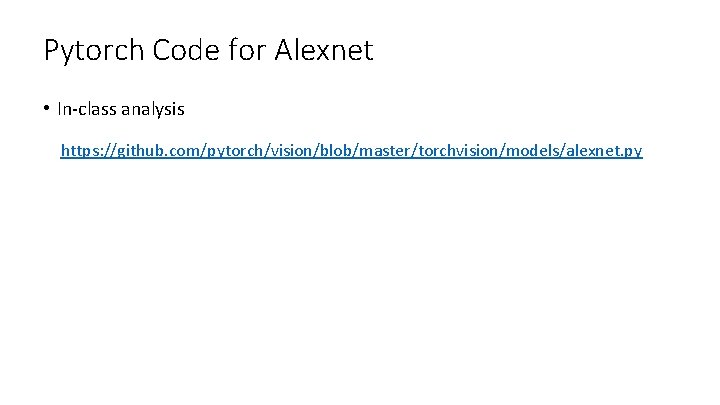Click 'https' at the start of link
This screenshot has width=720, height=405.
[79, 151]
